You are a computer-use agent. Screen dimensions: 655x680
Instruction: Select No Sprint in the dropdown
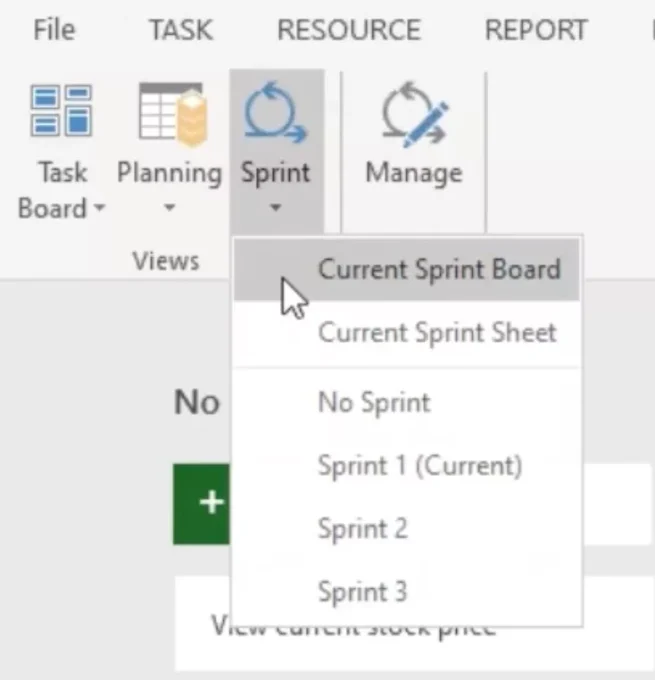click(406, 402)
